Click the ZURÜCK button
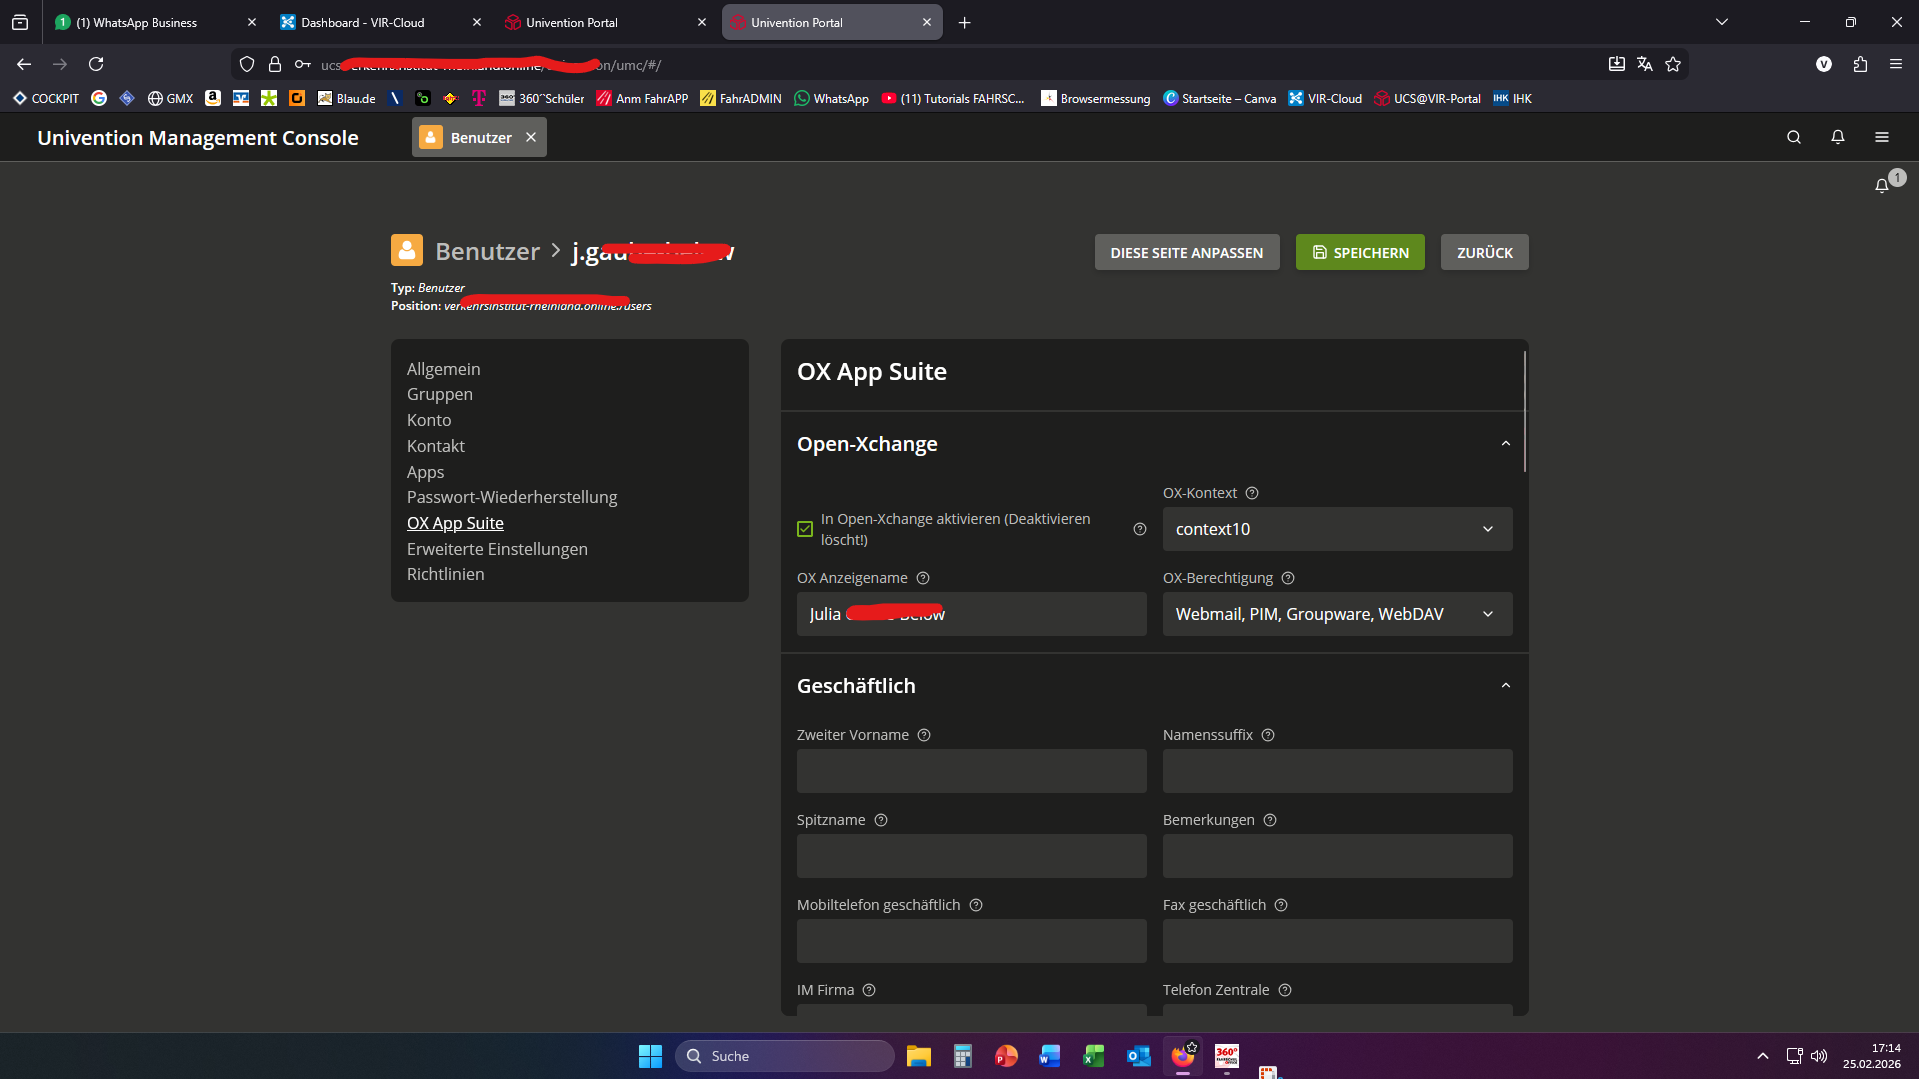The width and height of the screenshot is (1919, 1079). click(x=1484, y=253)
